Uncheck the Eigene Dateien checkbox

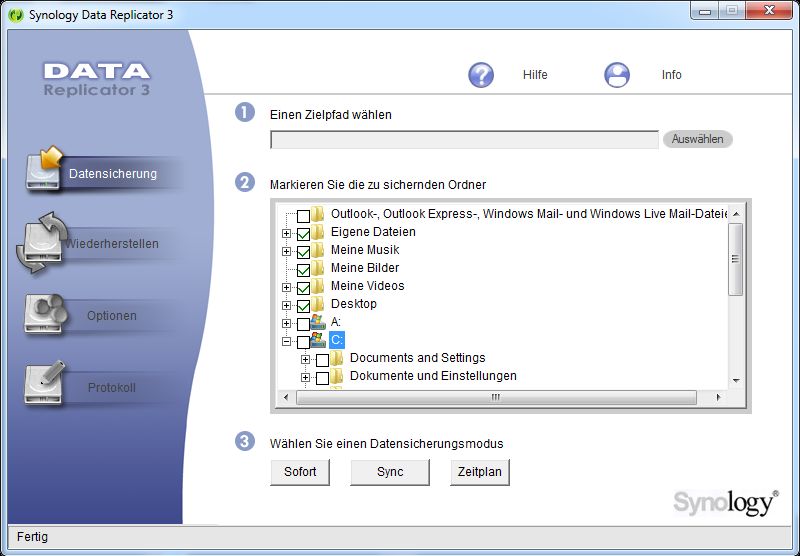[x=303, y=233]
